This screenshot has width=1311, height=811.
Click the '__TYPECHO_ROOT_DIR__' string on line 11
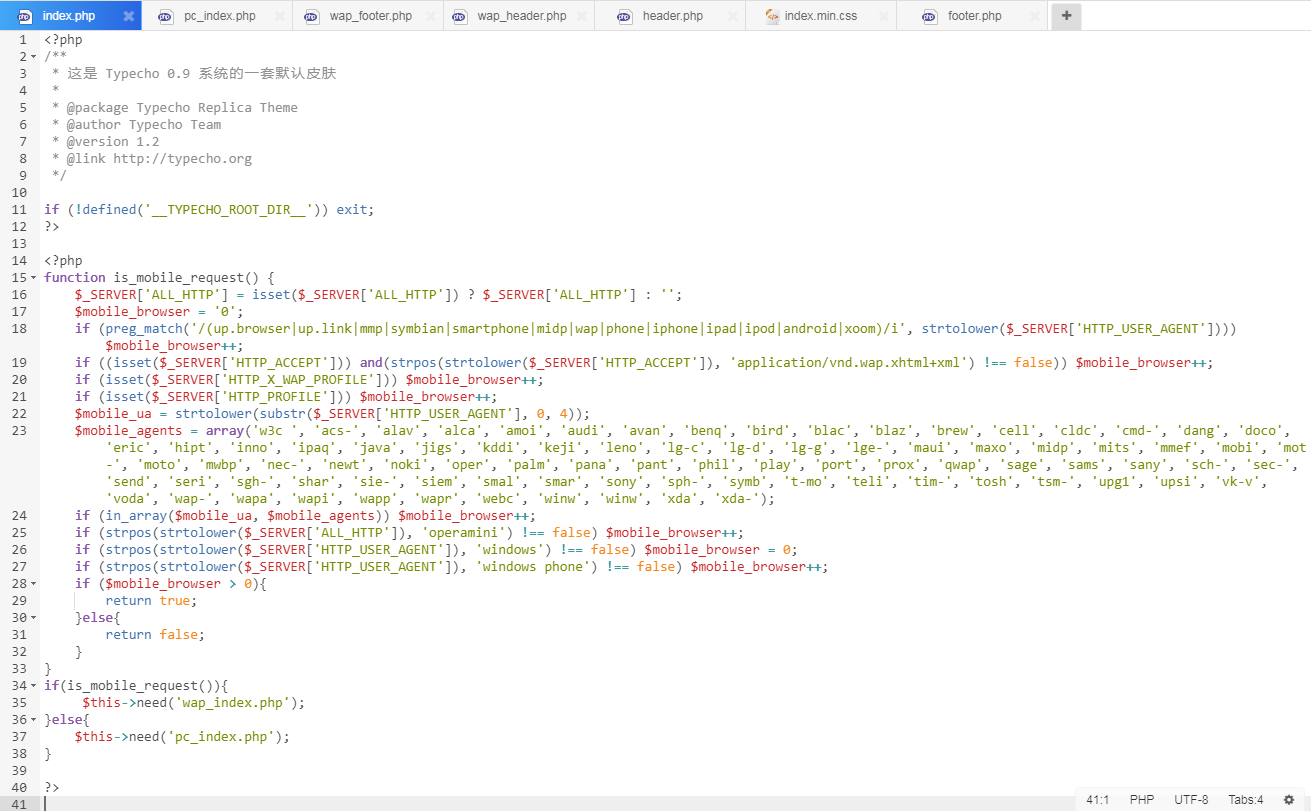[x=229, y=210]
